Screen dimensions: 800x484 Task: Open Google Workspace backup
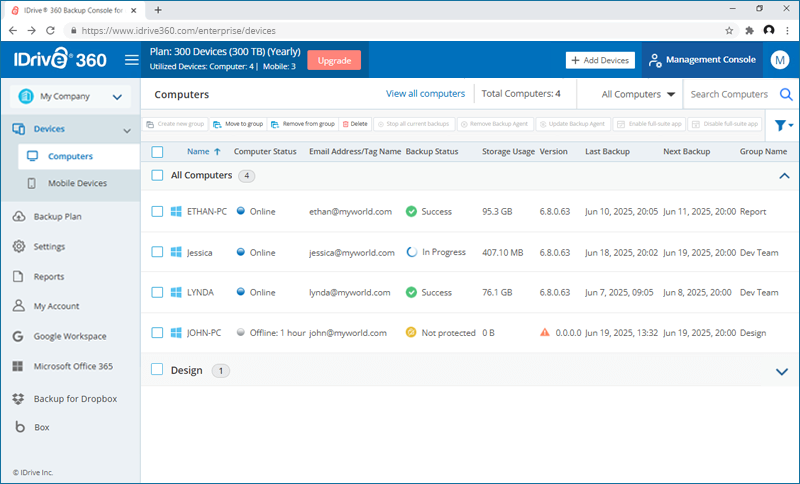tap(70, 336)
